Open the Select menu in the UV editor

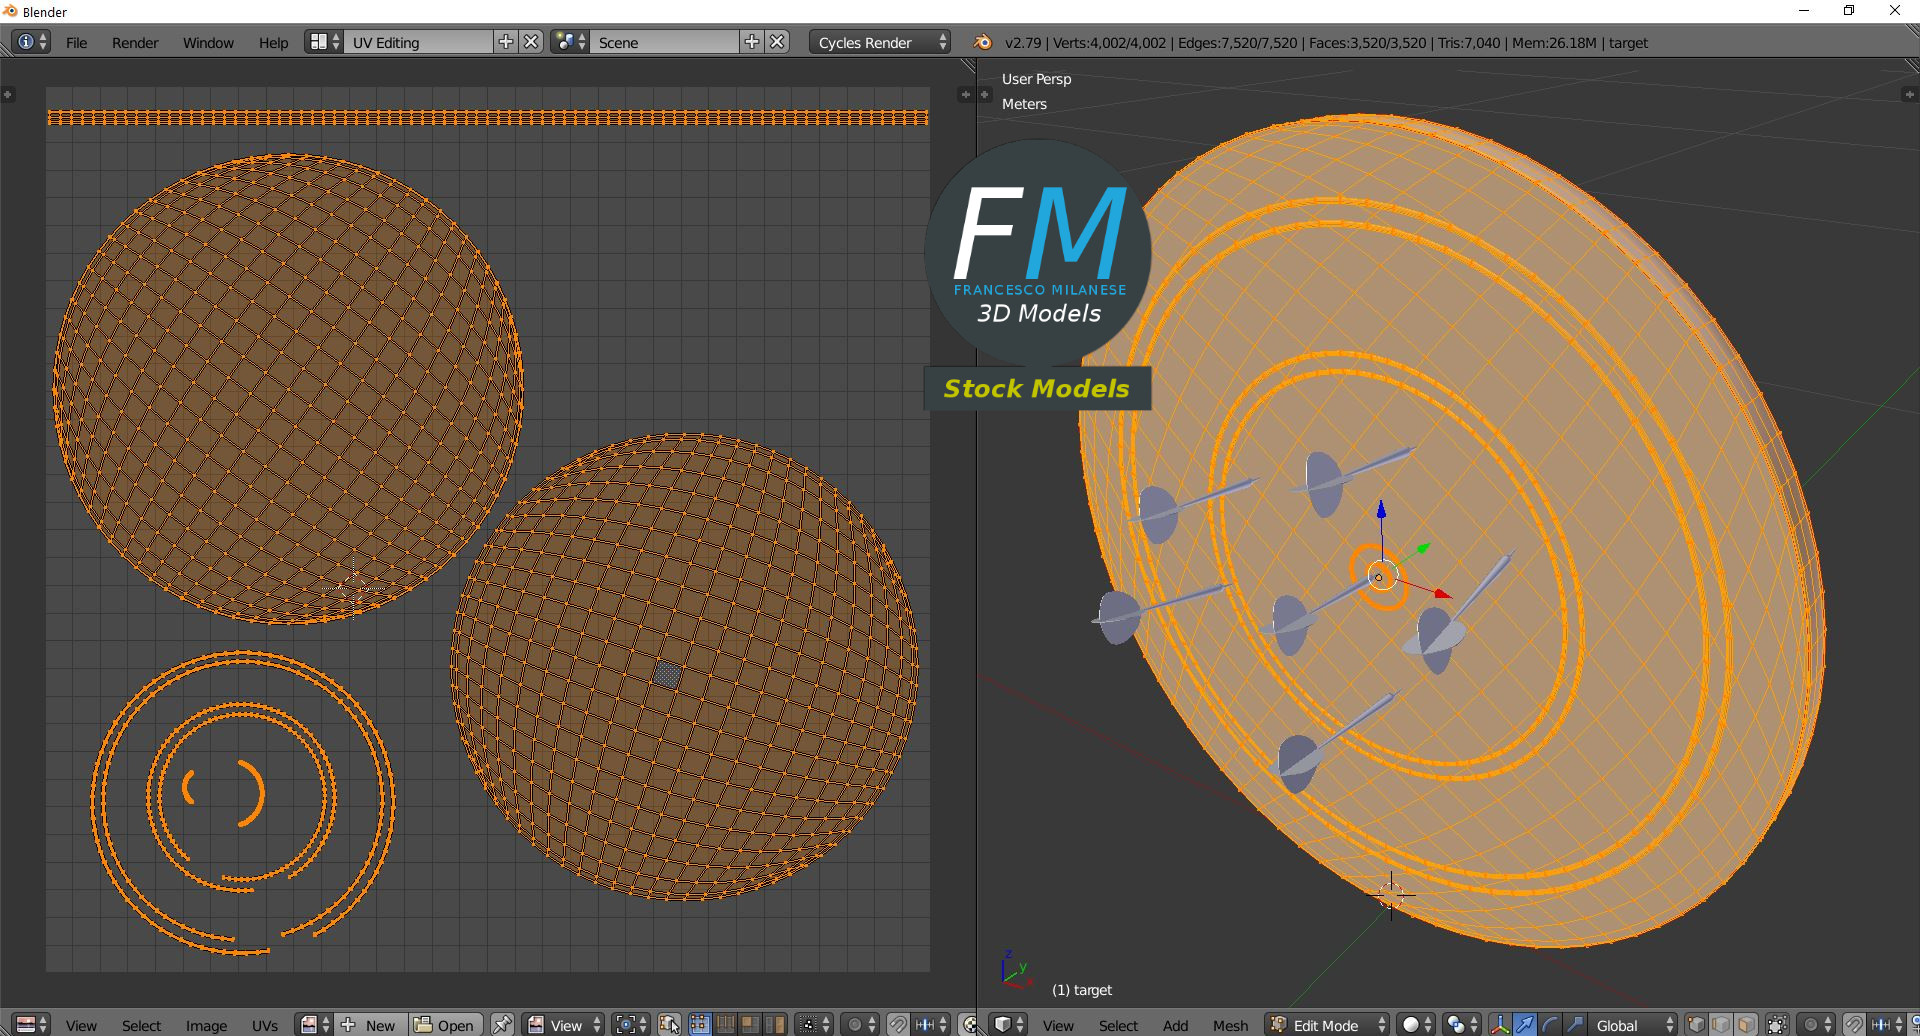tap(141, 1025)
